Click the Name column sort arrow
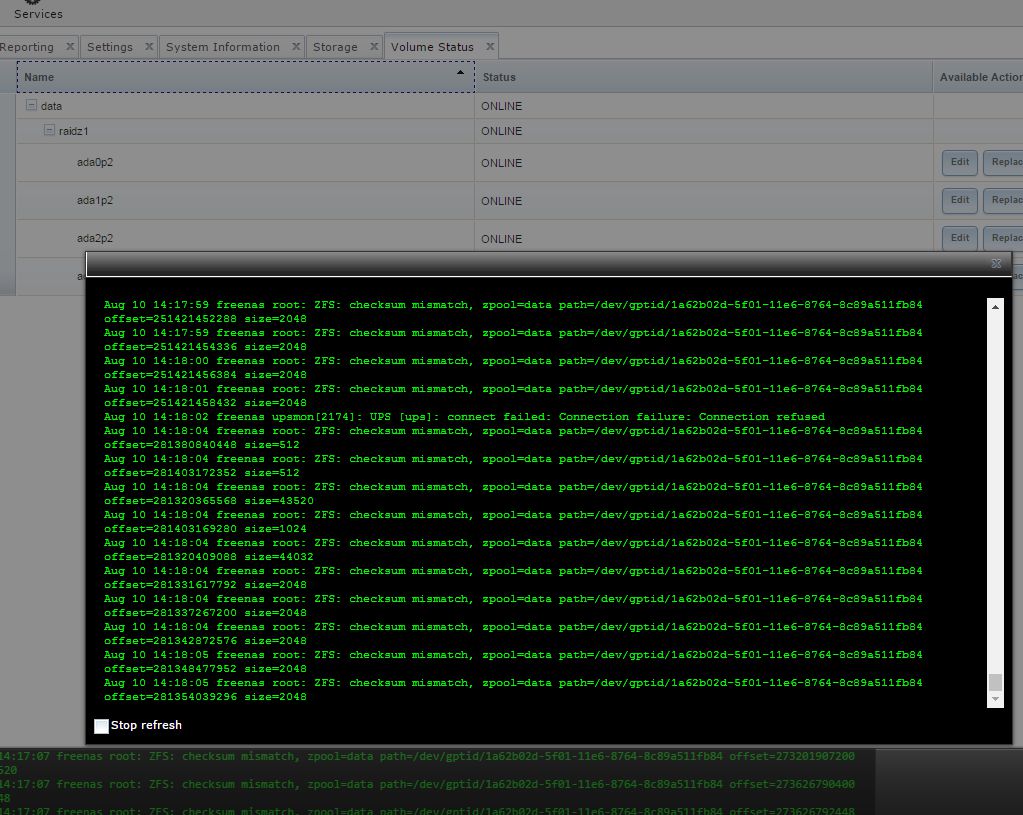Viewport: 1023px width, 815px height. (x=460, y=72)
